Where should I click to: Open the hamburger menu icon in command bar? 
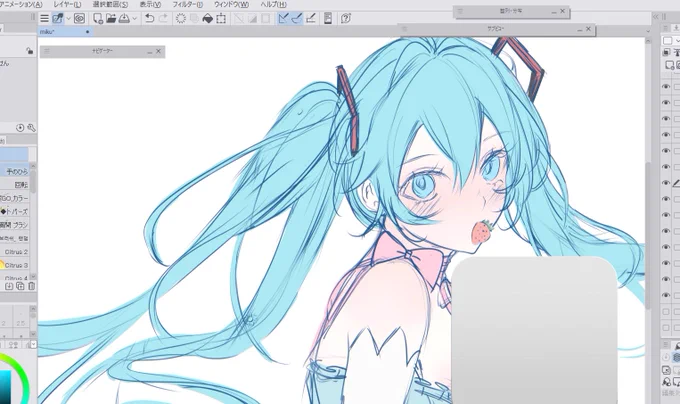click(44, 18)
